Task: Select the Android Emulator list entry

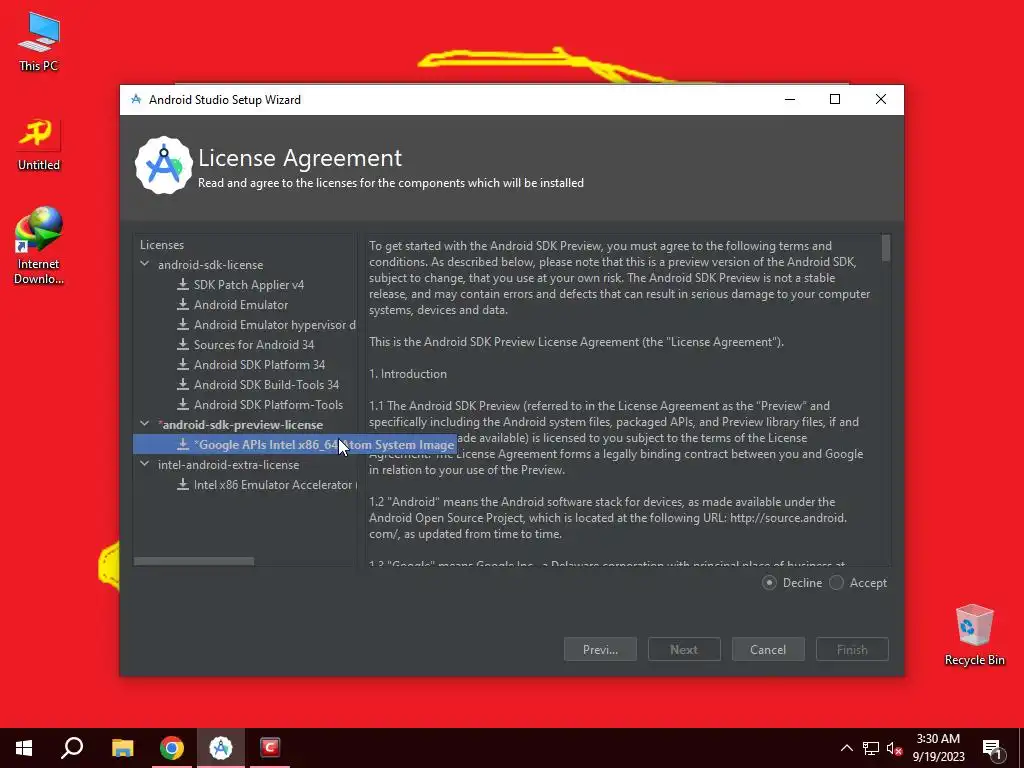Action: [241, 304]
